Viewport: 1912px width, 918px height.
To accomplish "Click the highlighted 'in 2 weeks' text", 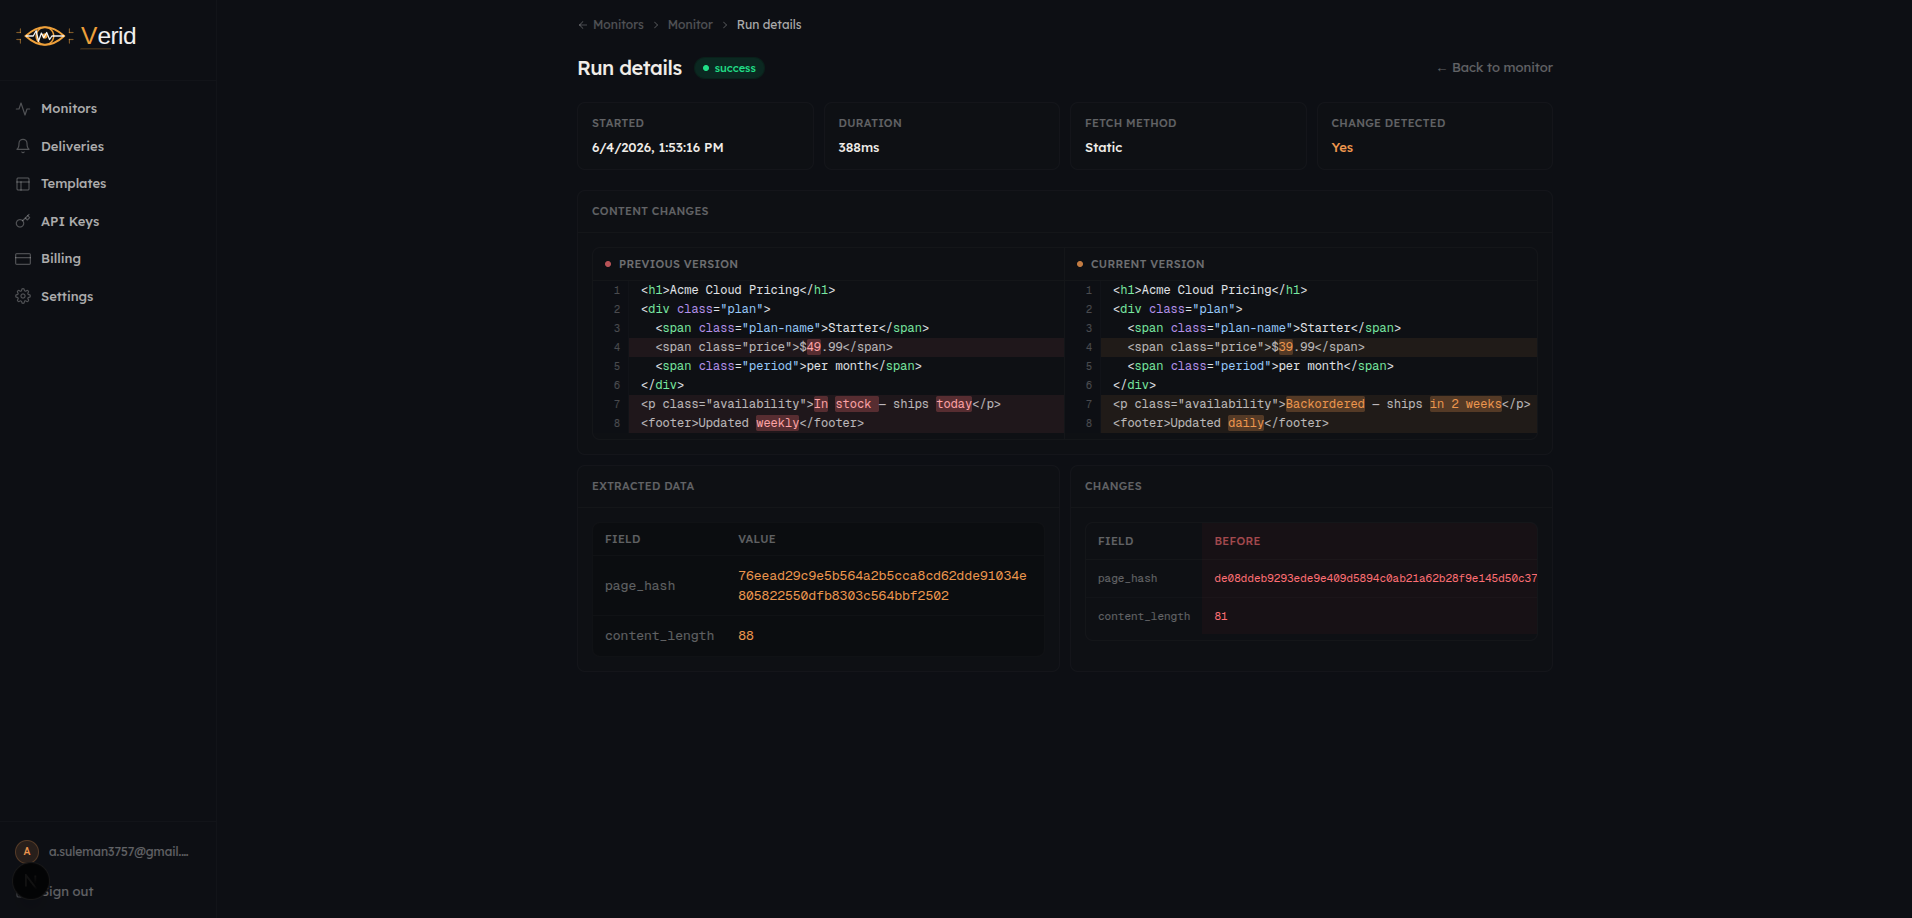I will pos(1465,405).
